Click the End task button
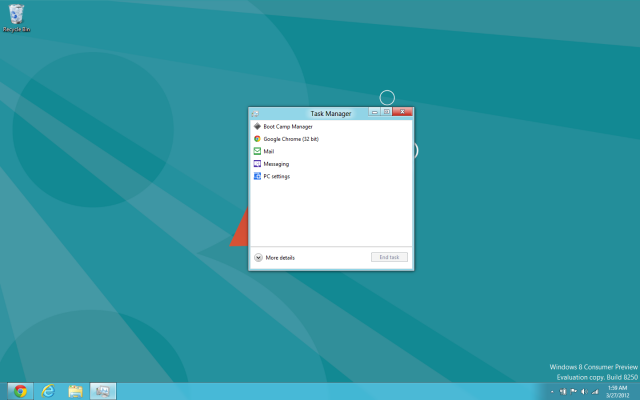Image resolution: width=640 pixels, height=400 pixels. (x=389, y=258)
